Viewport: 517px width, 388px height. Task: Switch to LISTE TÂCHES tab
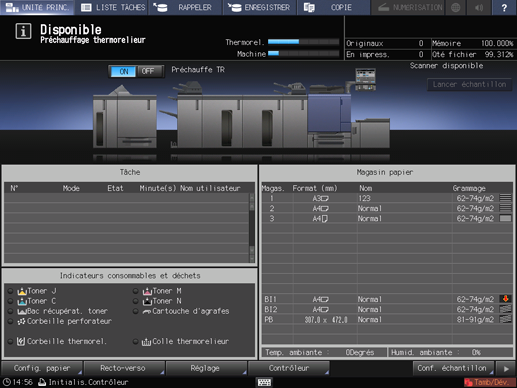click(113, 7)
